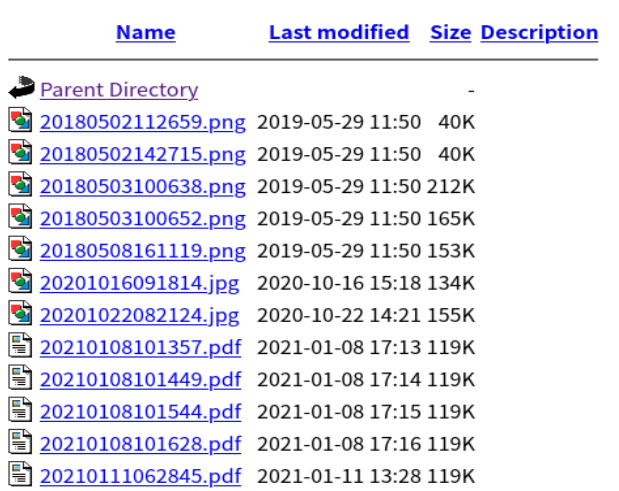619x491 pixels.
Task: Click image icon beside 20180502112659.png
Action: [x=21, y=119]
